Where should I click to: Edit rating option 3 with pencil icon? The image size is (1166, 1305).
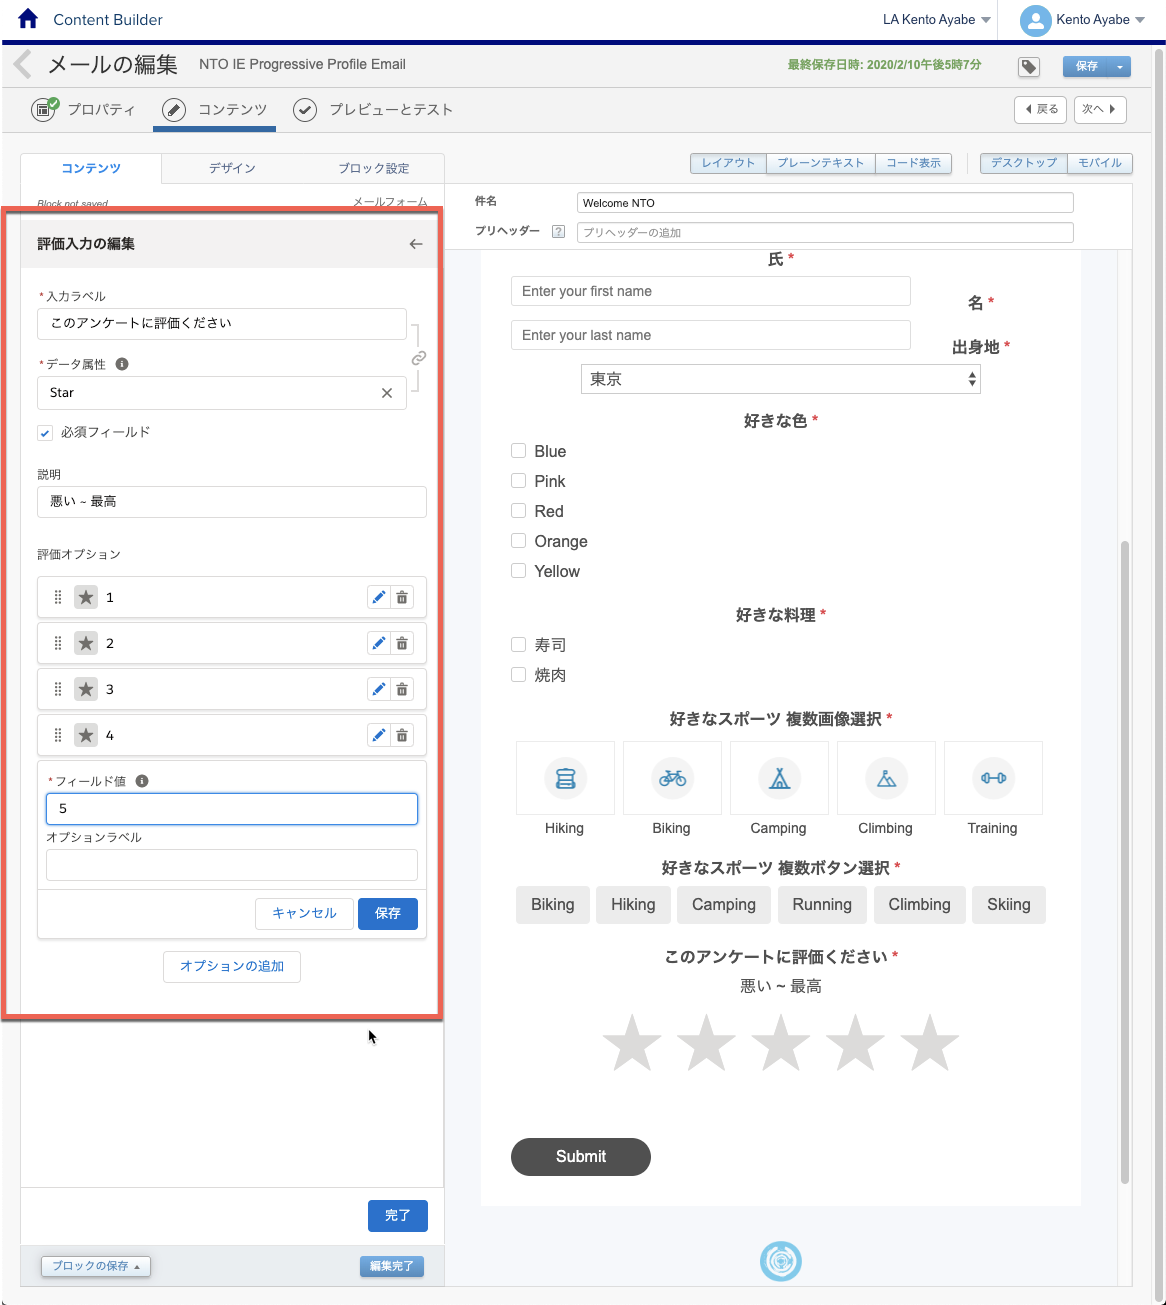click(378, 689)
